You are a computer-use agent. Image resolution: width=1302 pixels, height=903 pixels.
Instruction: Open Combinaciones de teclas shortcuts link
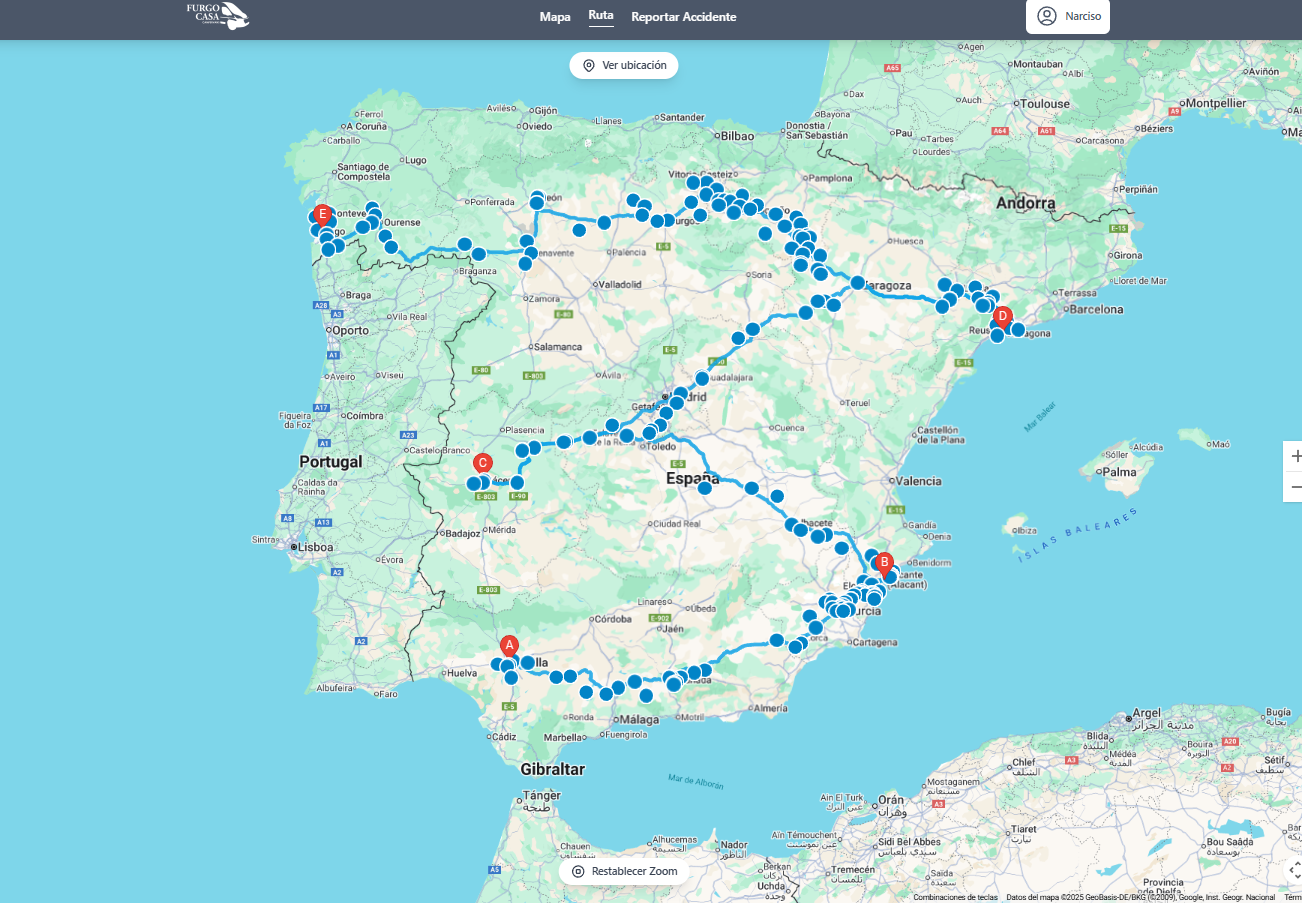pos(955,897)
